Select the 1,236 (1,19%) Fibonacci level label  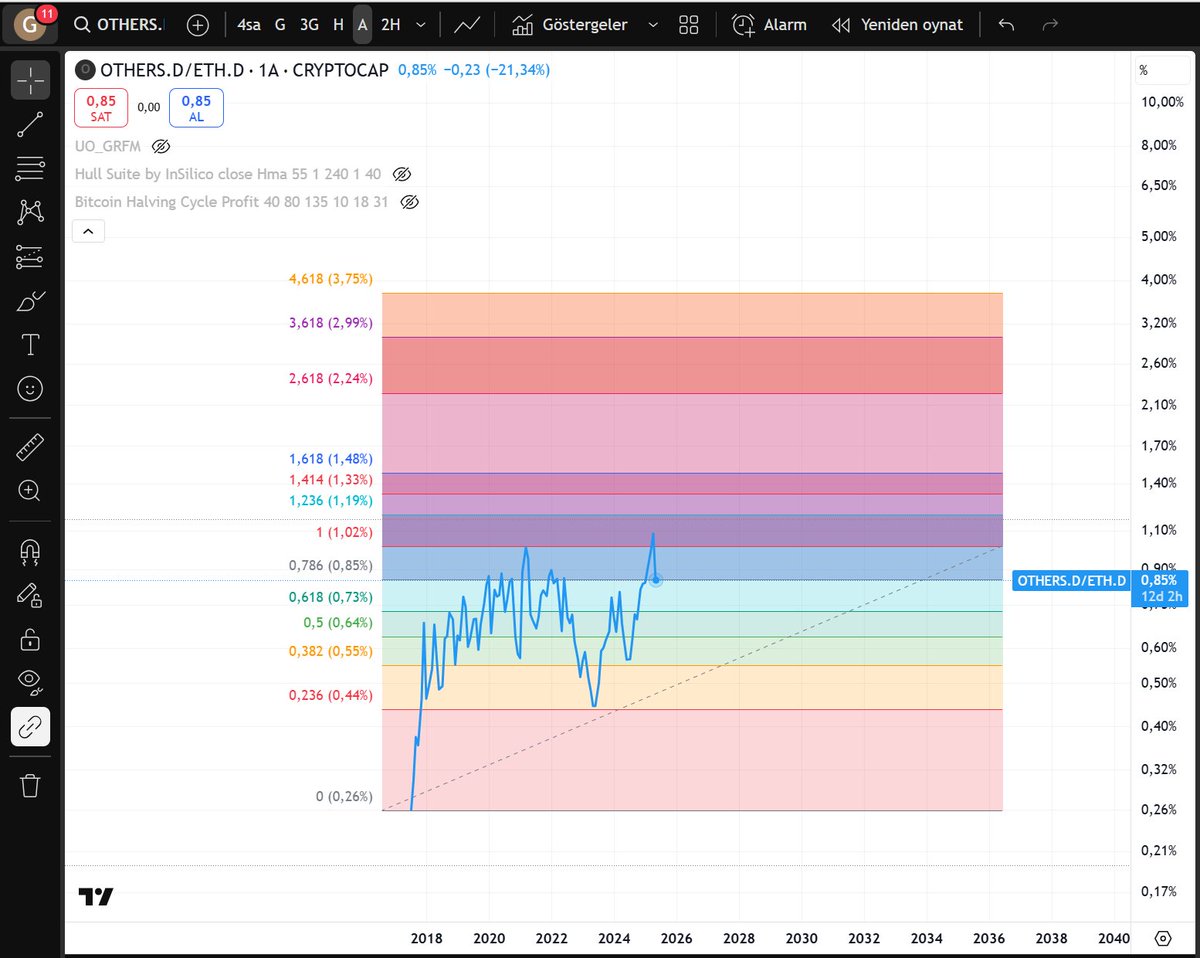(x=331, y=501)
